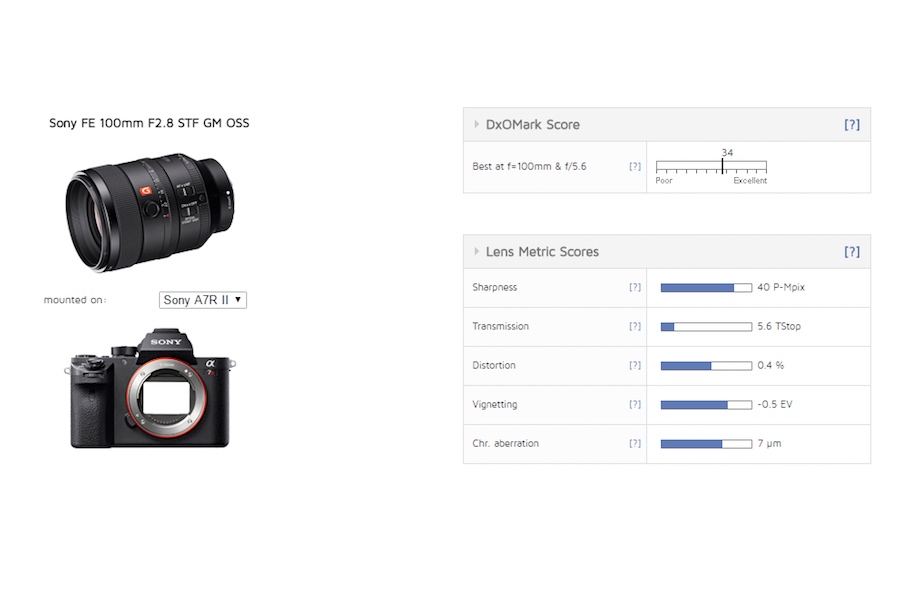This screenshot has height=600, width=900.
Task: Click the Sharpness score bar
Action: click(x=705, y=287)
